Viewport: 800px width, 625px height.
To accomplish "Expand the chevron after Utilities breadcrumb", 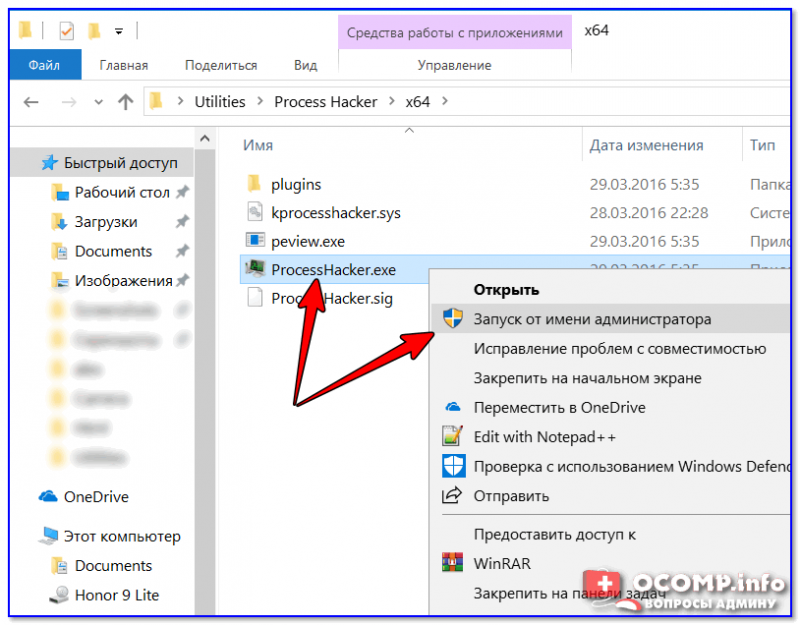I will tap(260, 101).
